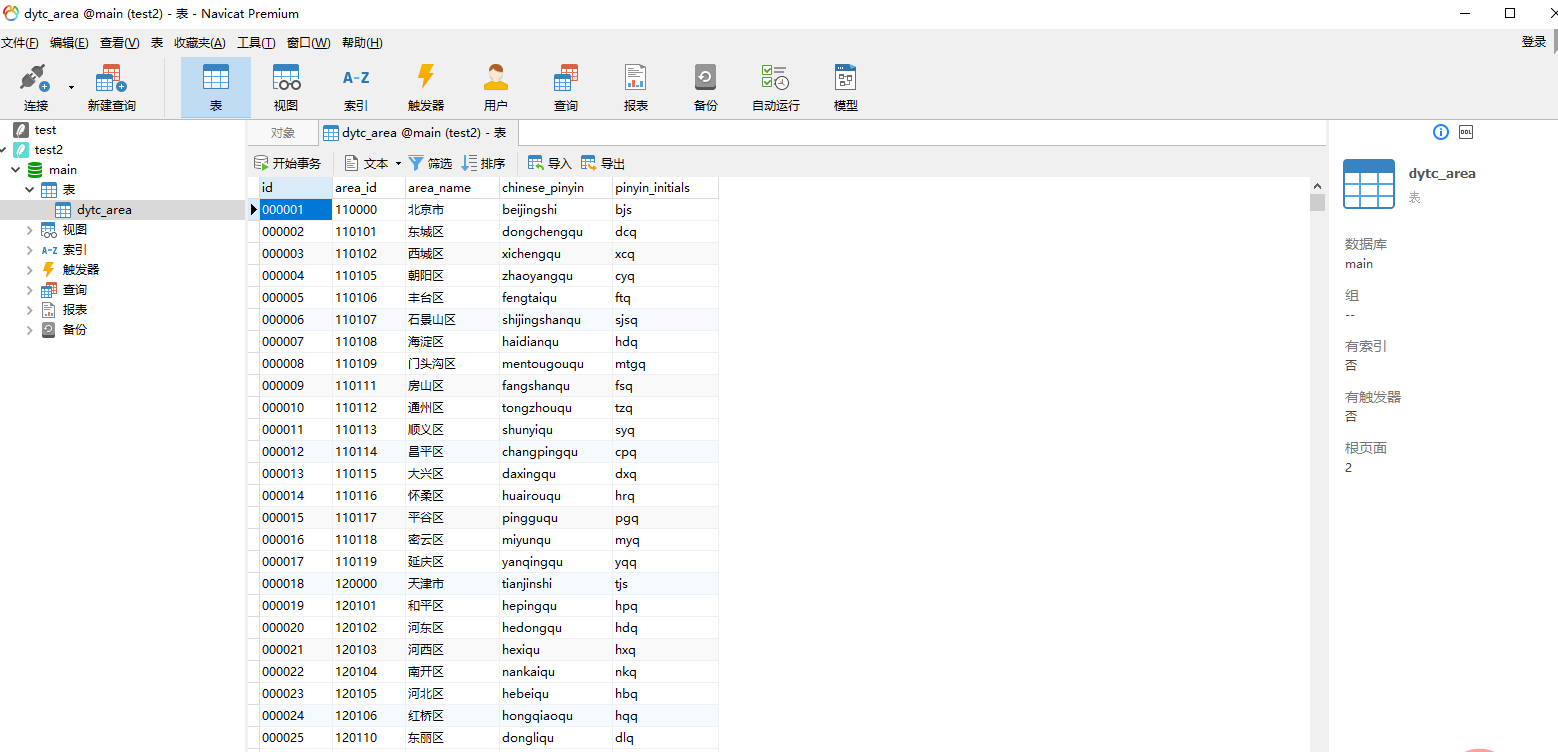Open the File (文件) menu
Image resolution: width=1558 pixels, height=752 pixels.
20,43
